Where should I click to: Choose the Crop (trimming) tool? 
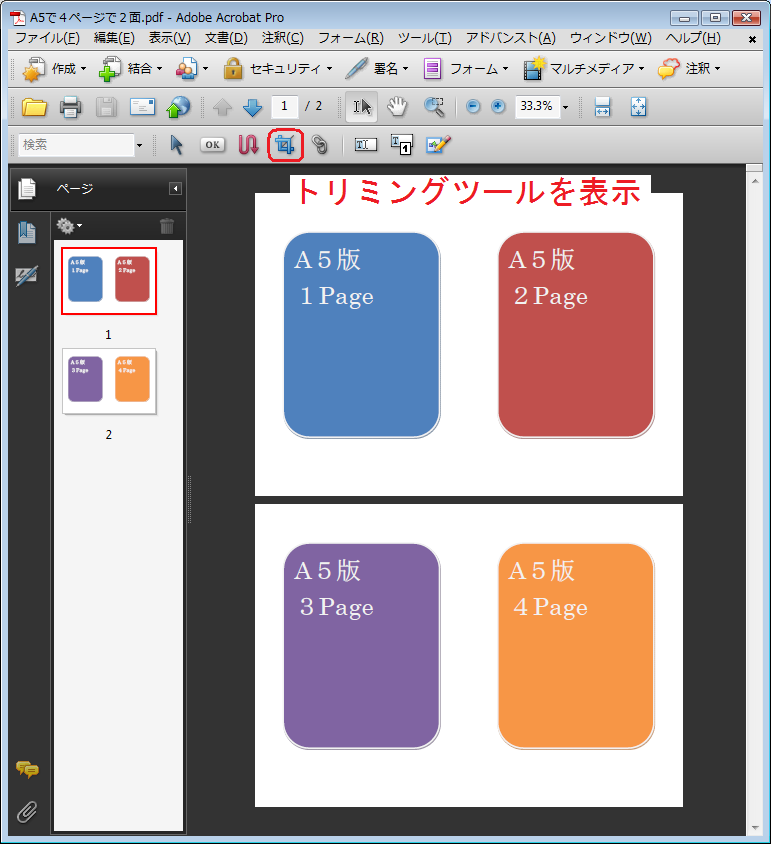coord(285,145)
